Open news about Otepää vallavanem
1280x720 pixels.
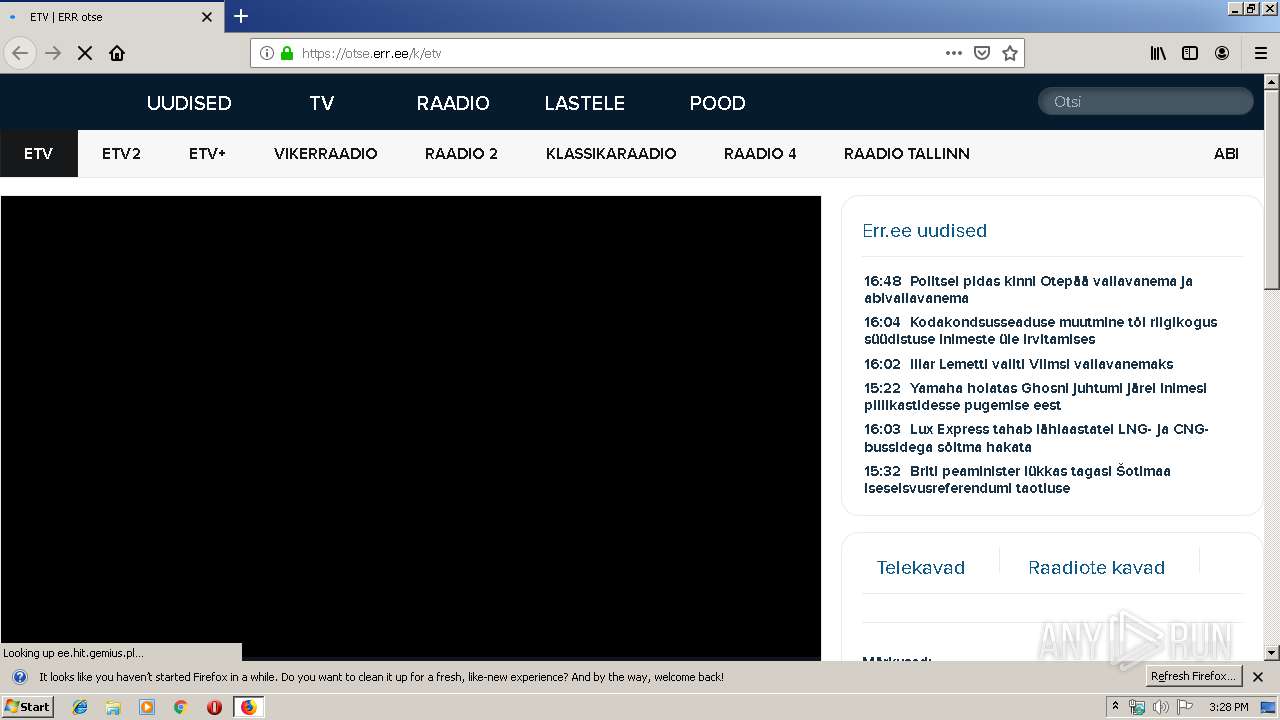1028,289
